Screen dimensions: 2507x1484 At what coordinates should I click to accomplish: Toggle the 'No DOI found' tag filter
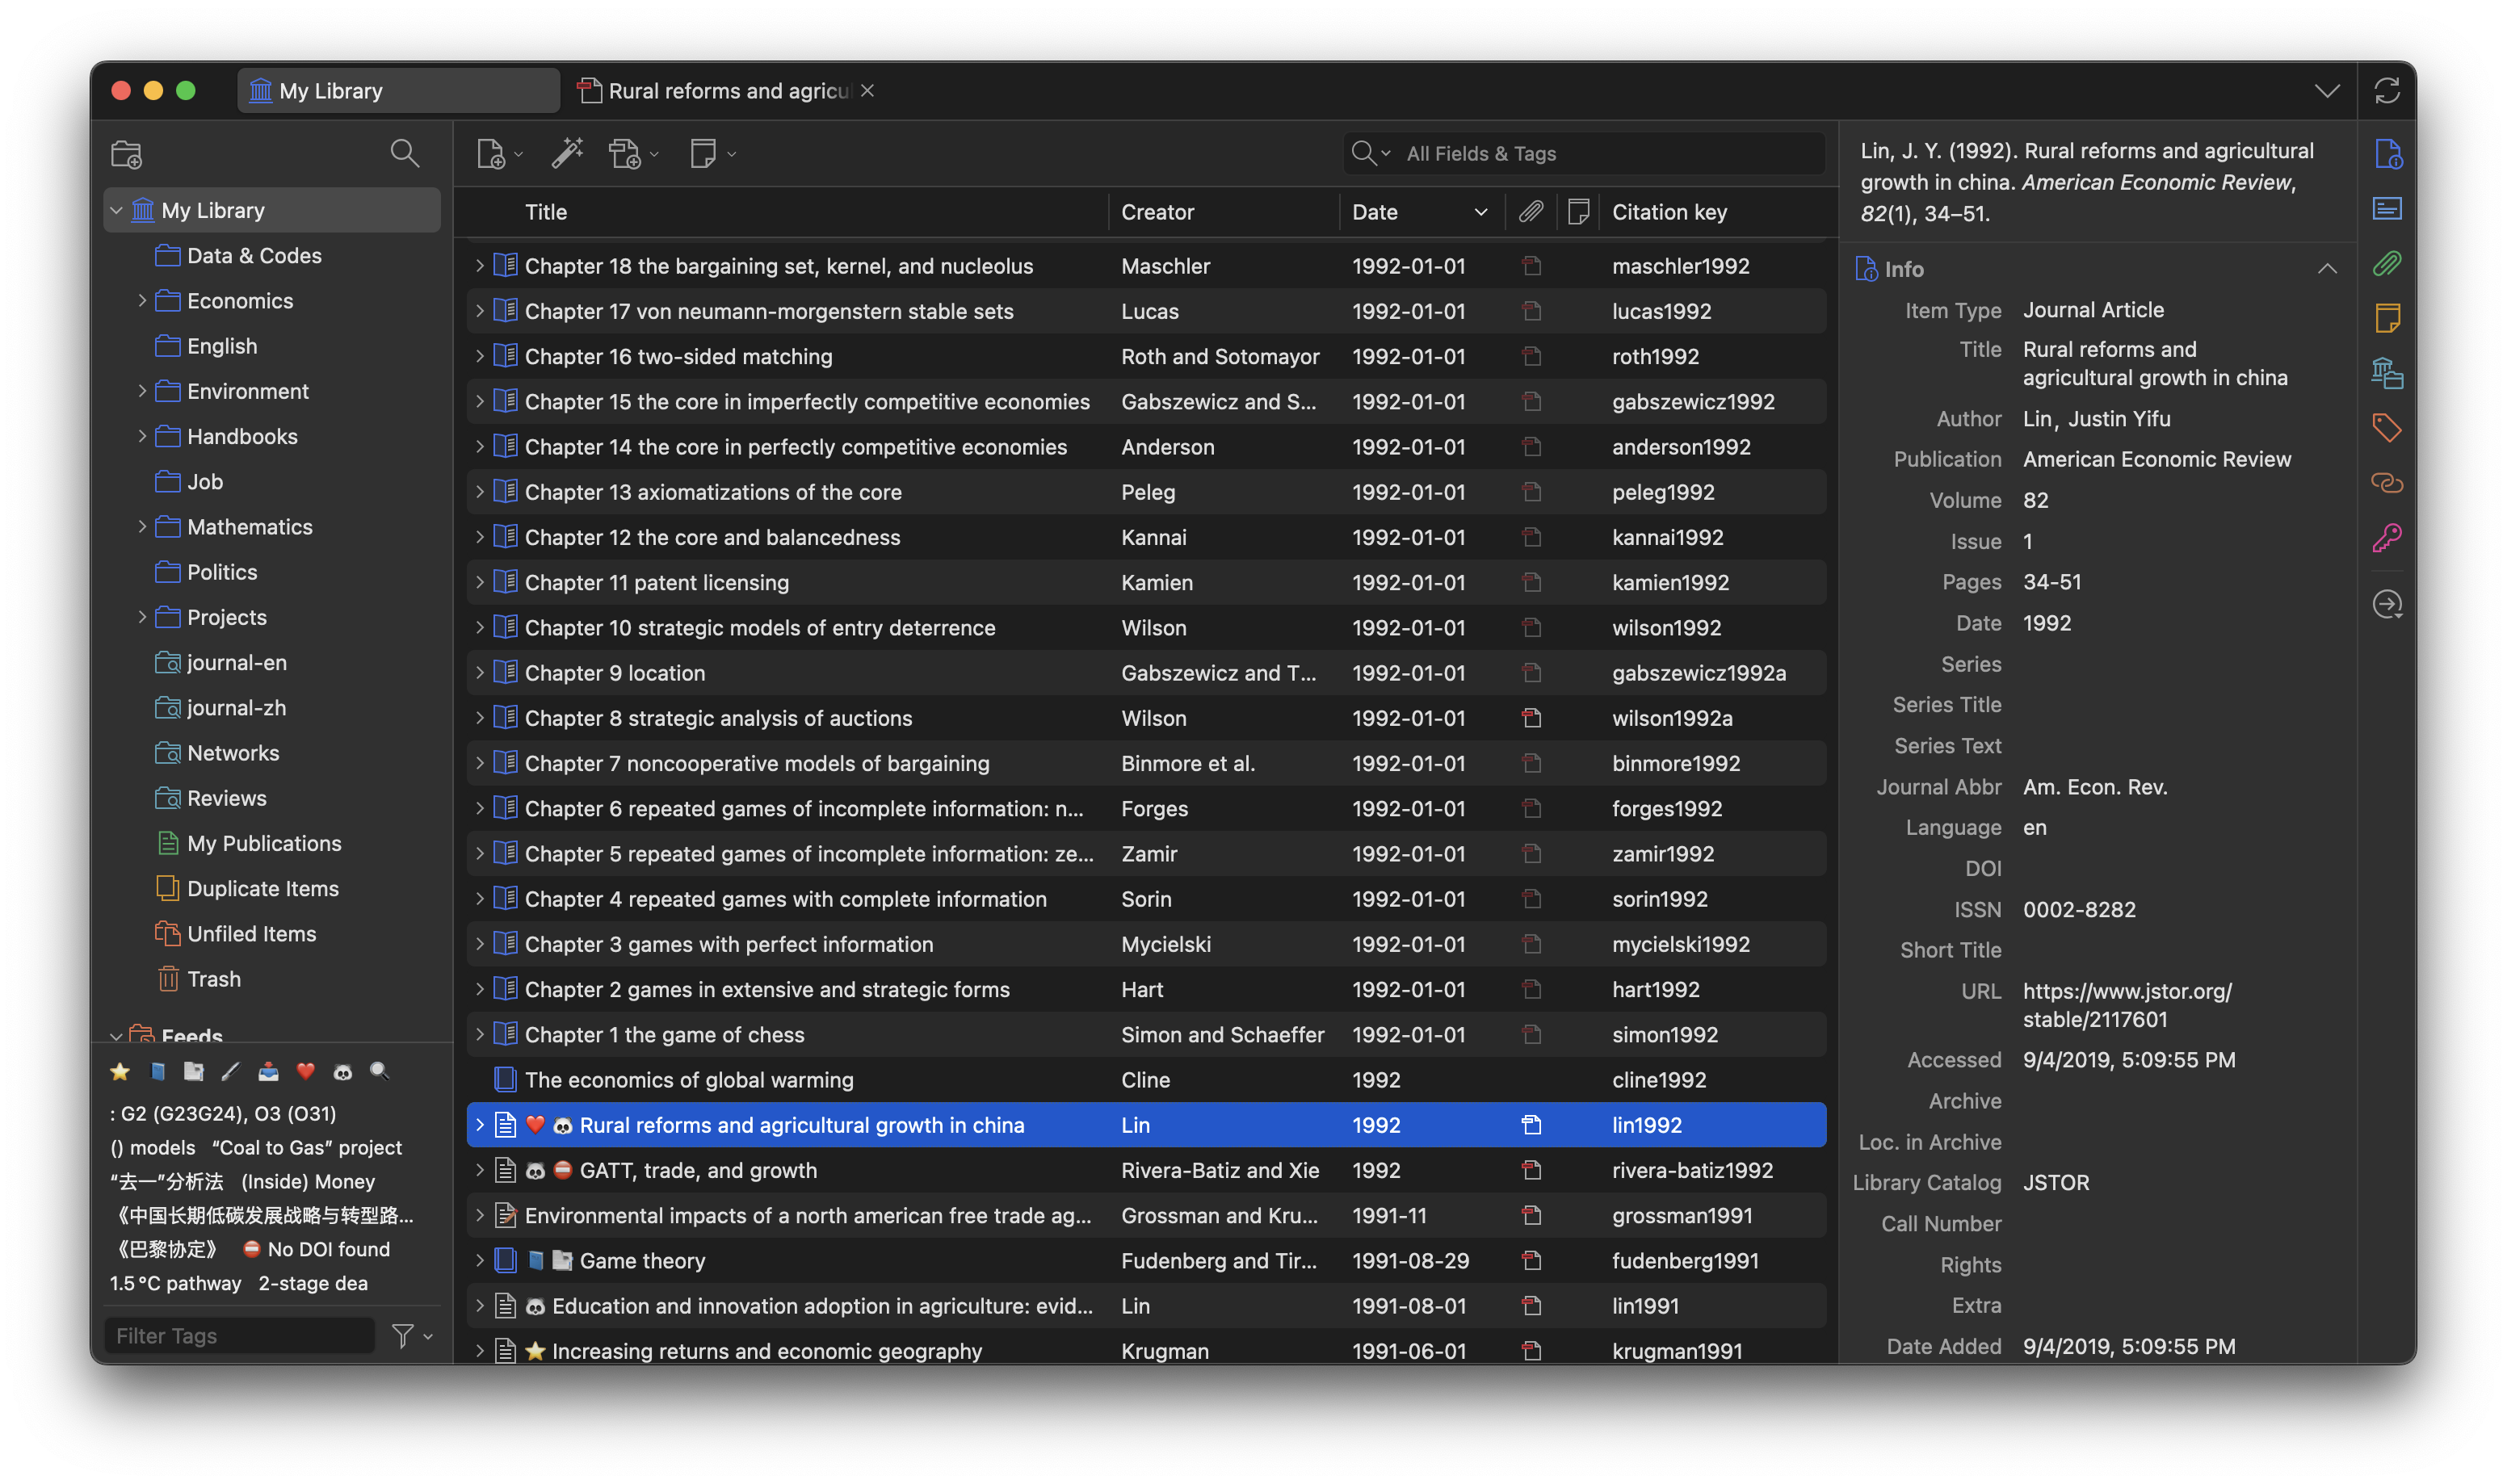coord(317,1249)
